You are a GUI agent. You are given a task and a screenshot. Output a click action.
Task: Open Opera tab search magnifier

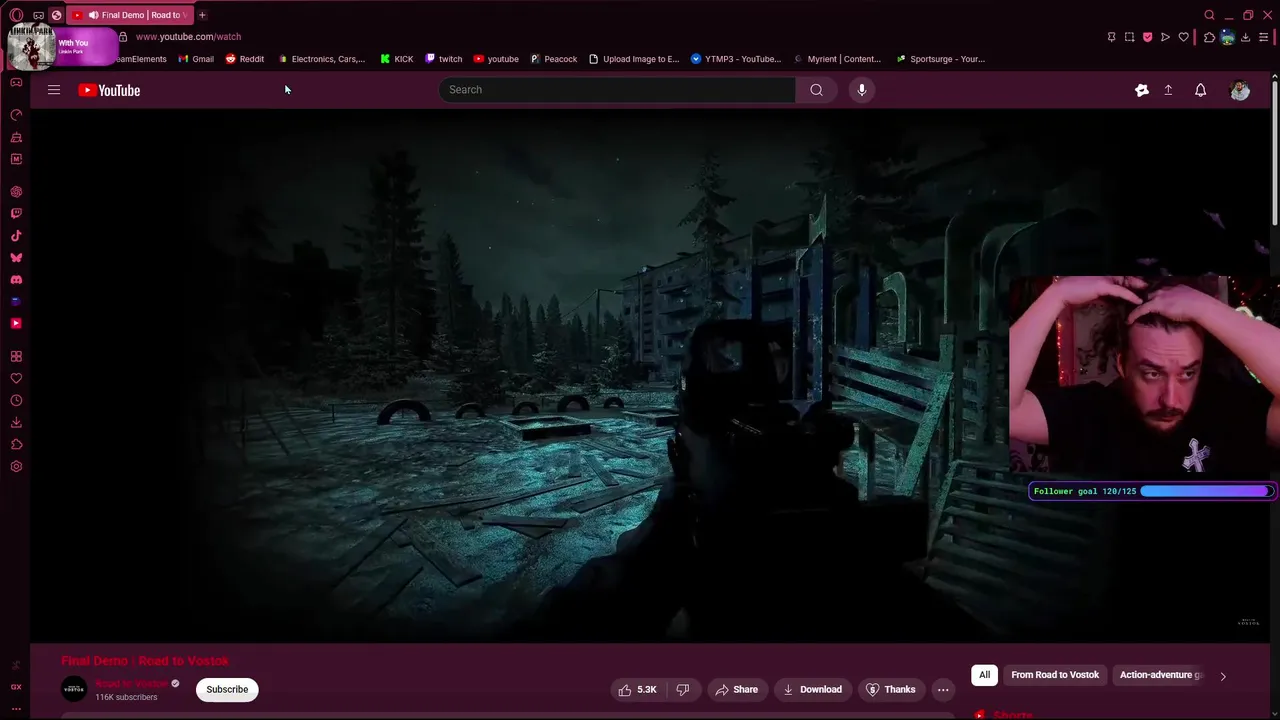click(x=1209, y=15)
